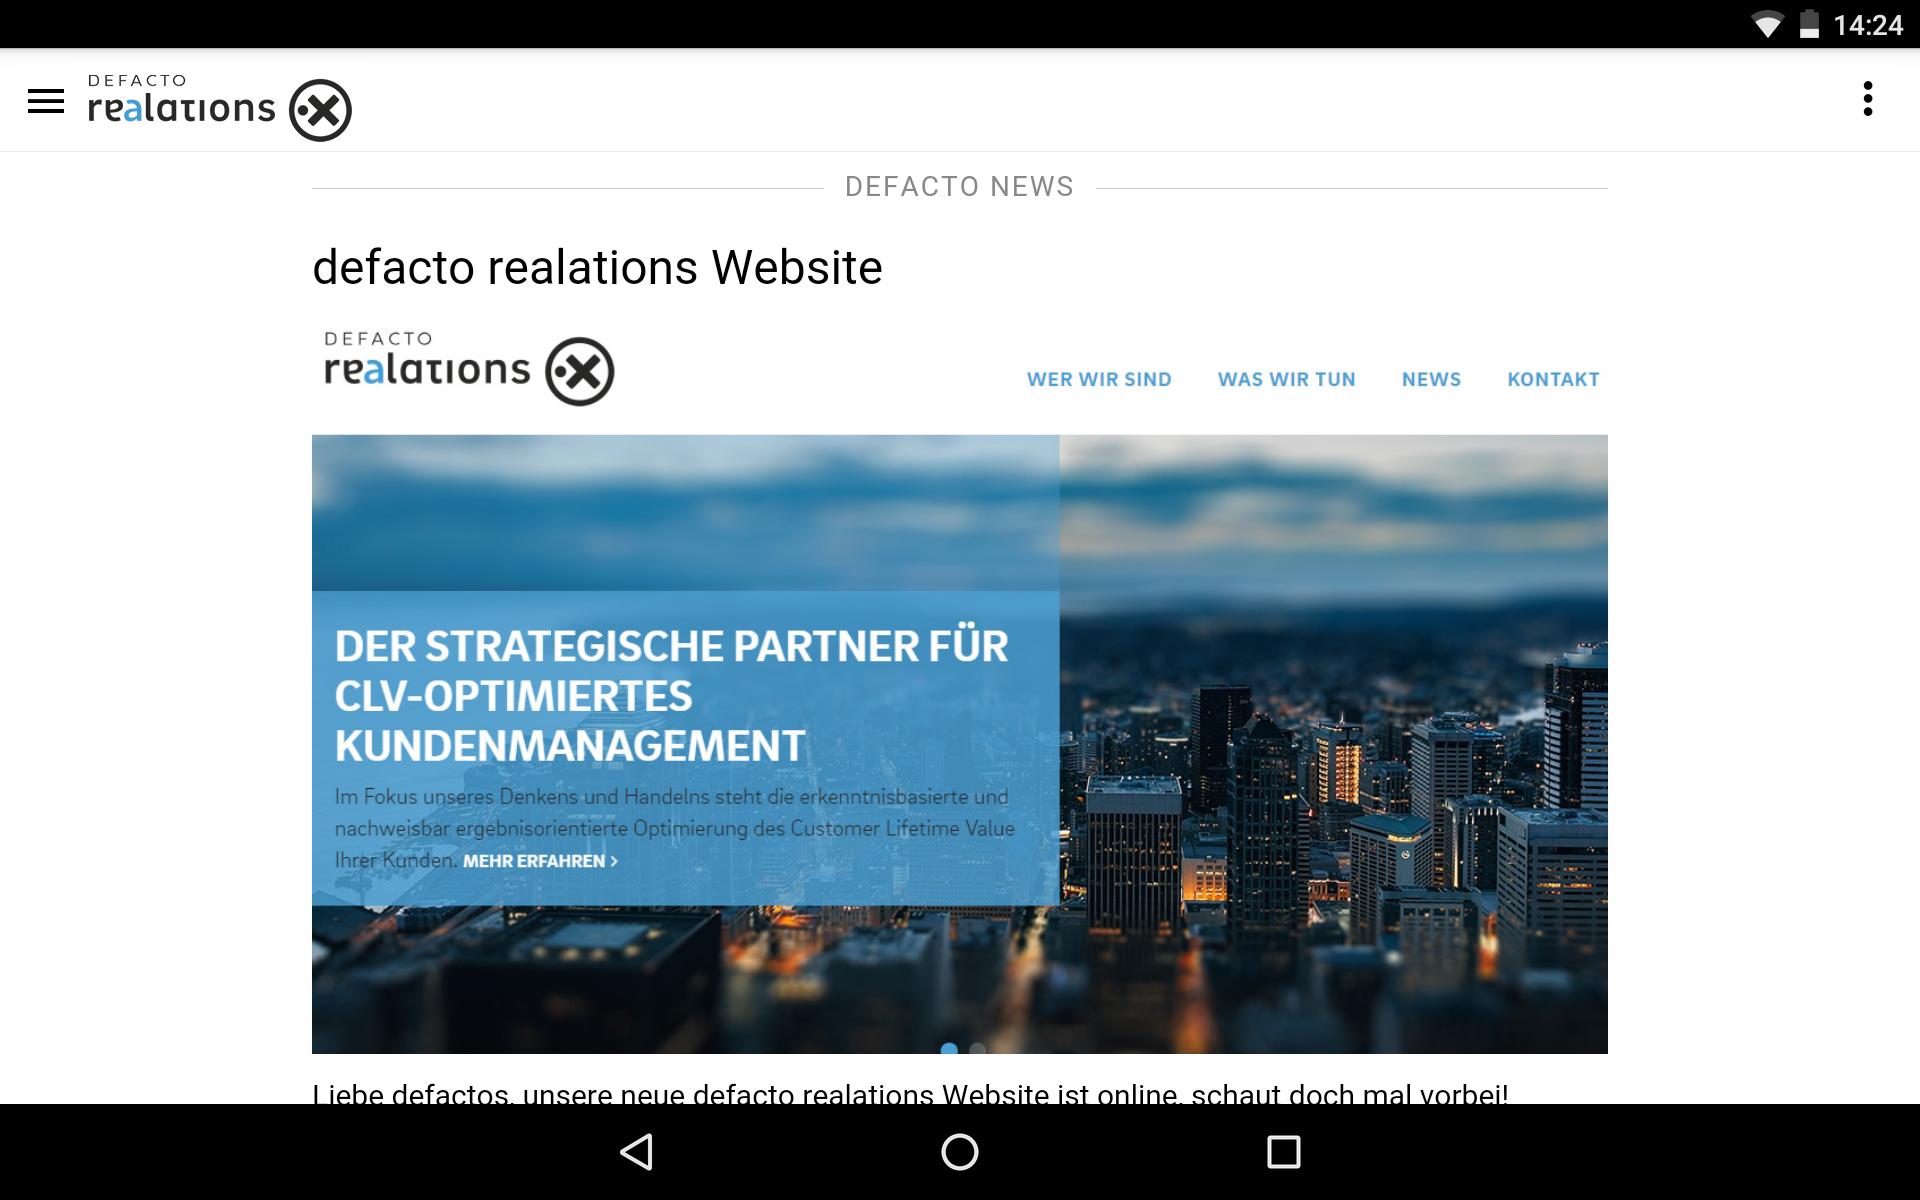Tap the defacto realations logo in article image
Screen dimensions: 1920x1200
pos(469,370)
